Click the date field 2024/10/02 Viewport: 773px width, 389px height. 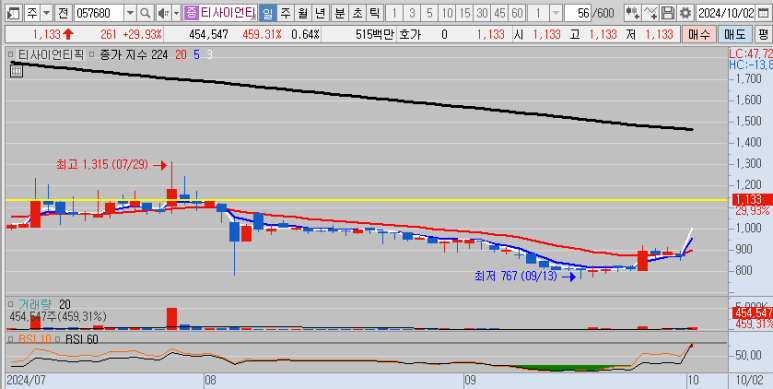click(727, 13)
